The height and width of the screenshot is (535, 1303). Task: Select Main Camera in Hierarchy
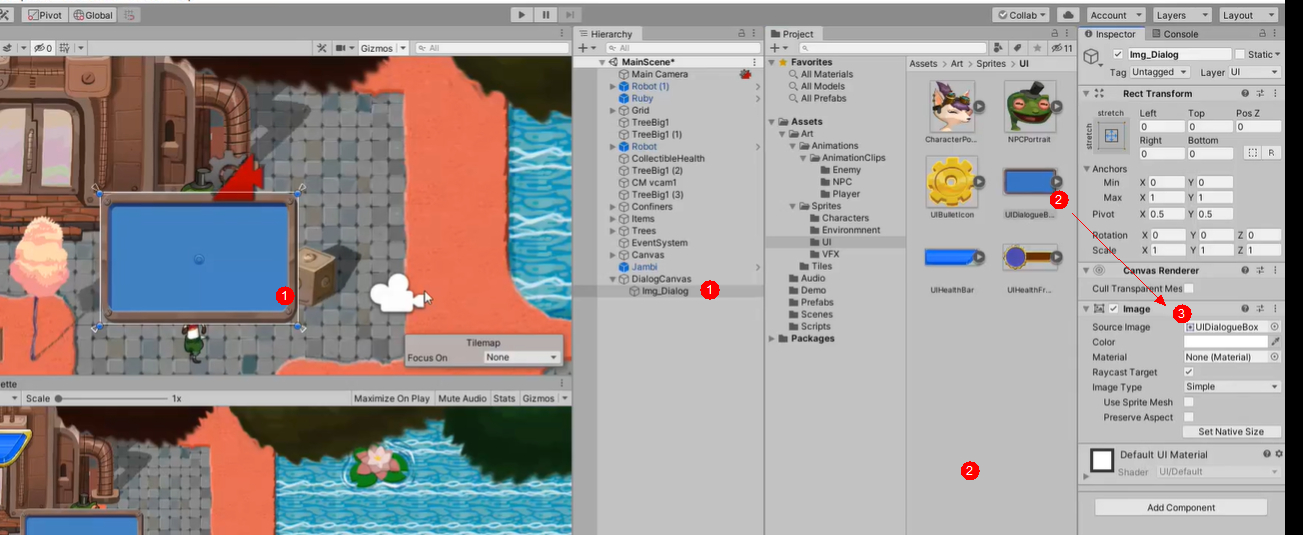point(659,75)
